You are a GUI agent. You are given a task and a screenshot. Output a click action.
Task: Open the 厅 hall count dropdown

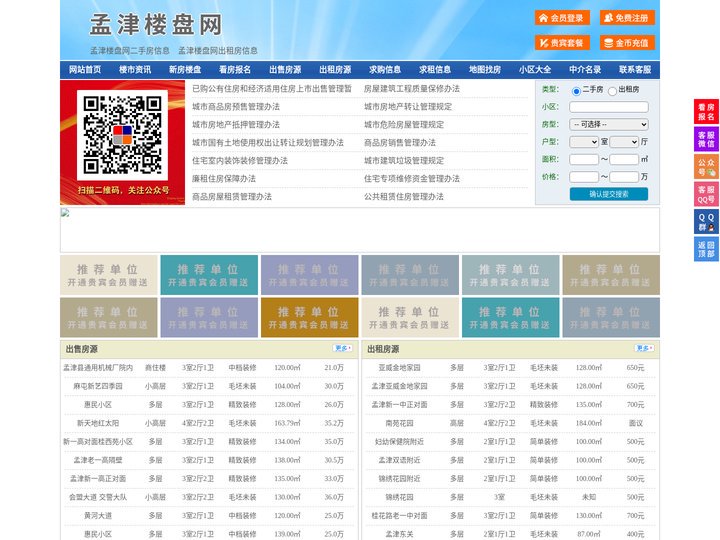click(x=624, y=142)
